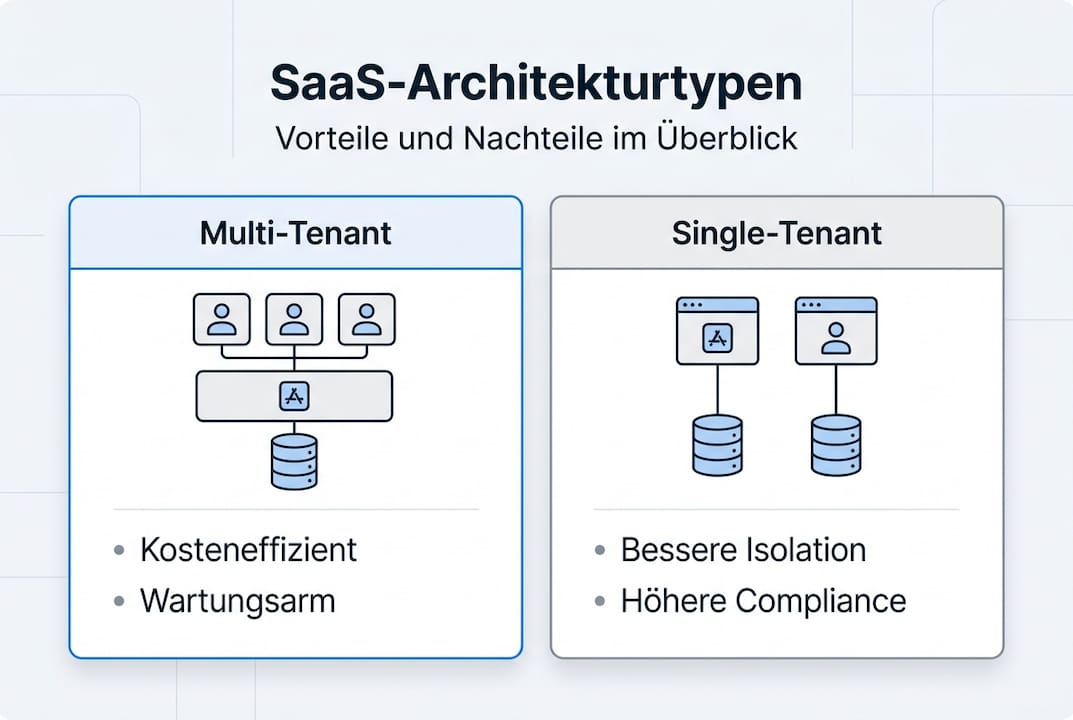
Task: Open the SaaS-Architekturtypen title link
Action: point(536,82)
